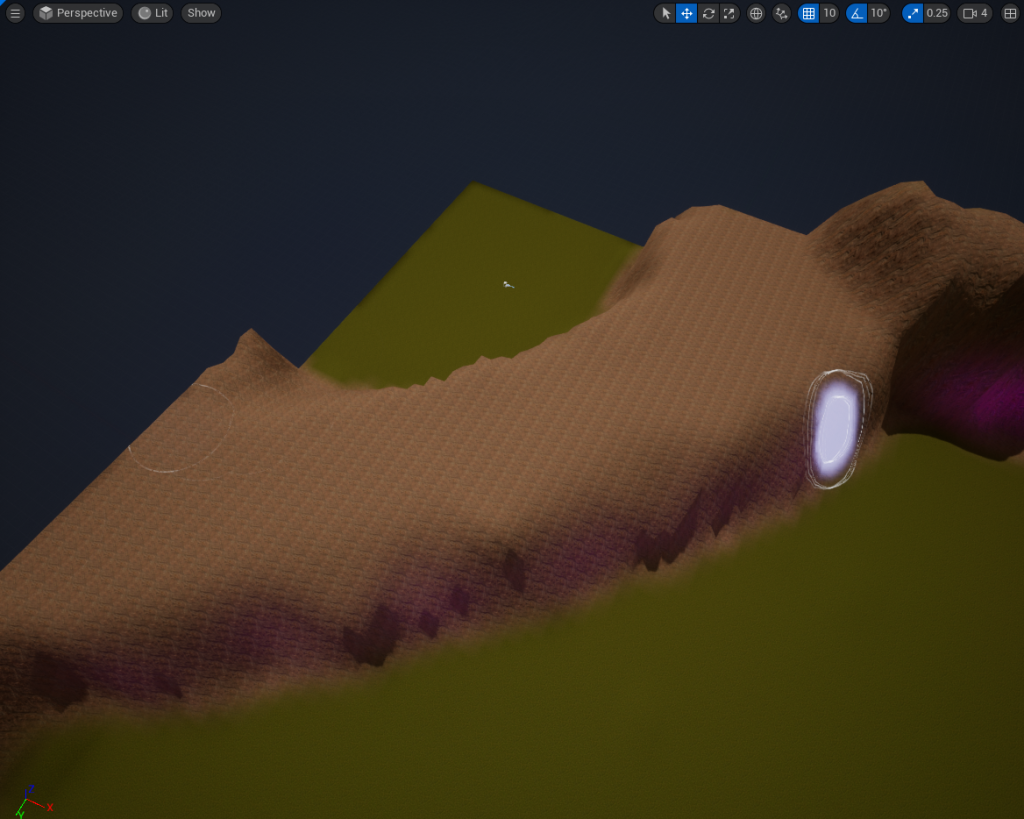Open the Lit view mode menu

153,13
